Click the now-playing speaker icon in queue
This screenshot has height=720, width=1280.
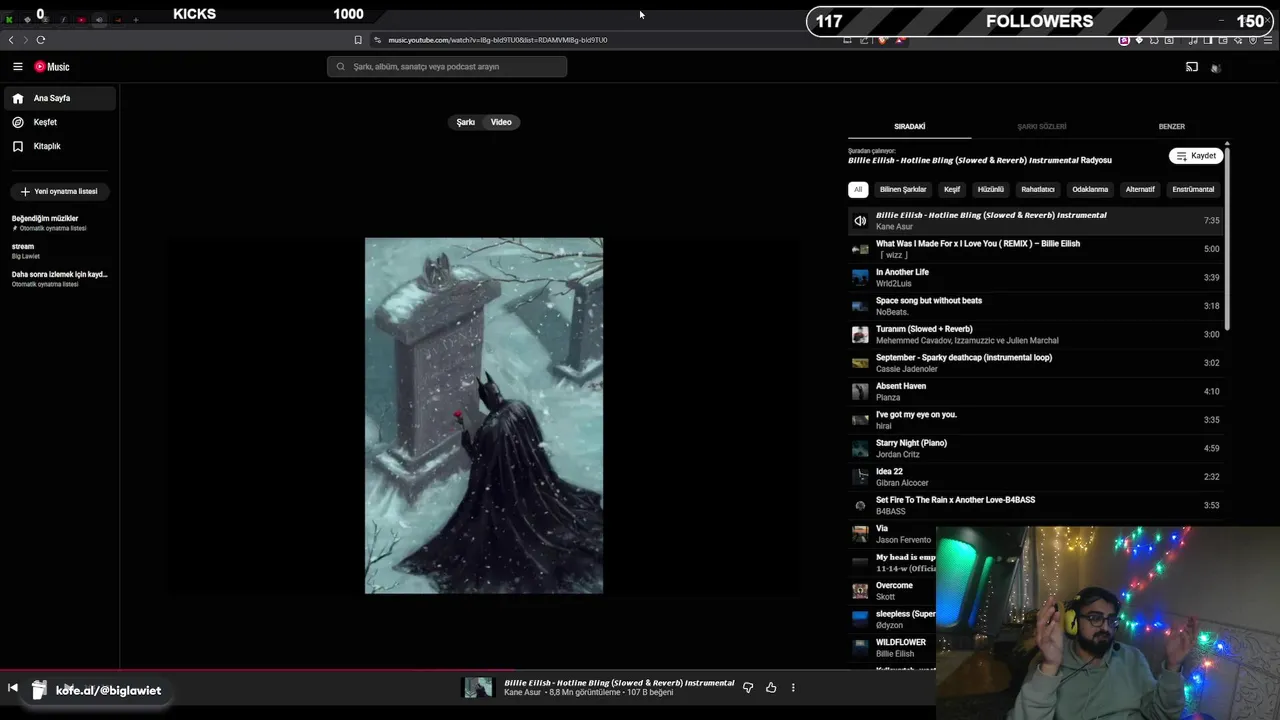tap(860, 221)
